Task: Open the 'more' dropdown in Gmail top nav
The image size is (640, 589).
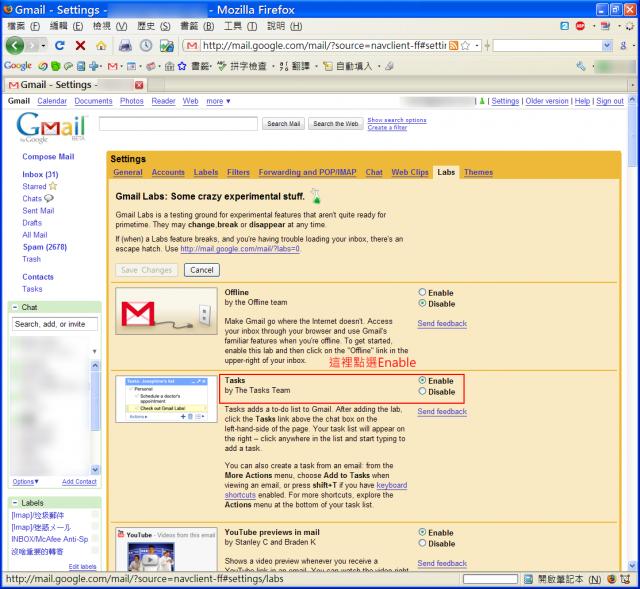Action: pyautogui.click(x=218, y=101)
